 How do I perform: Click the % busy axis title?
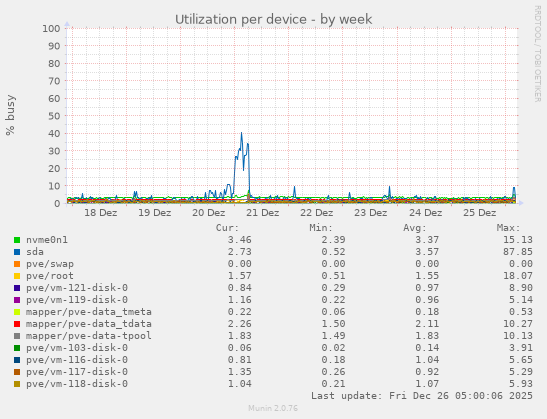(x=10, y=115)
